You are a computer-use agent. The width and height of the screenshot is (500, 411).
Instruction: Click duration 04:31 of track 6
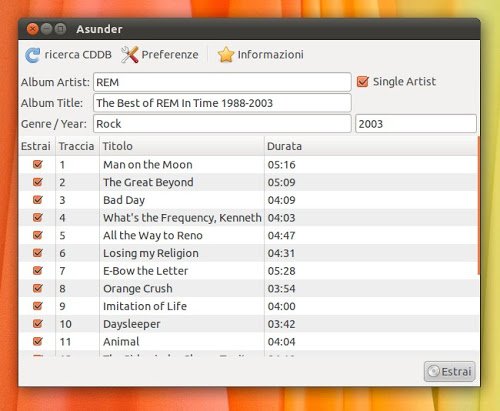pos(281,253)
